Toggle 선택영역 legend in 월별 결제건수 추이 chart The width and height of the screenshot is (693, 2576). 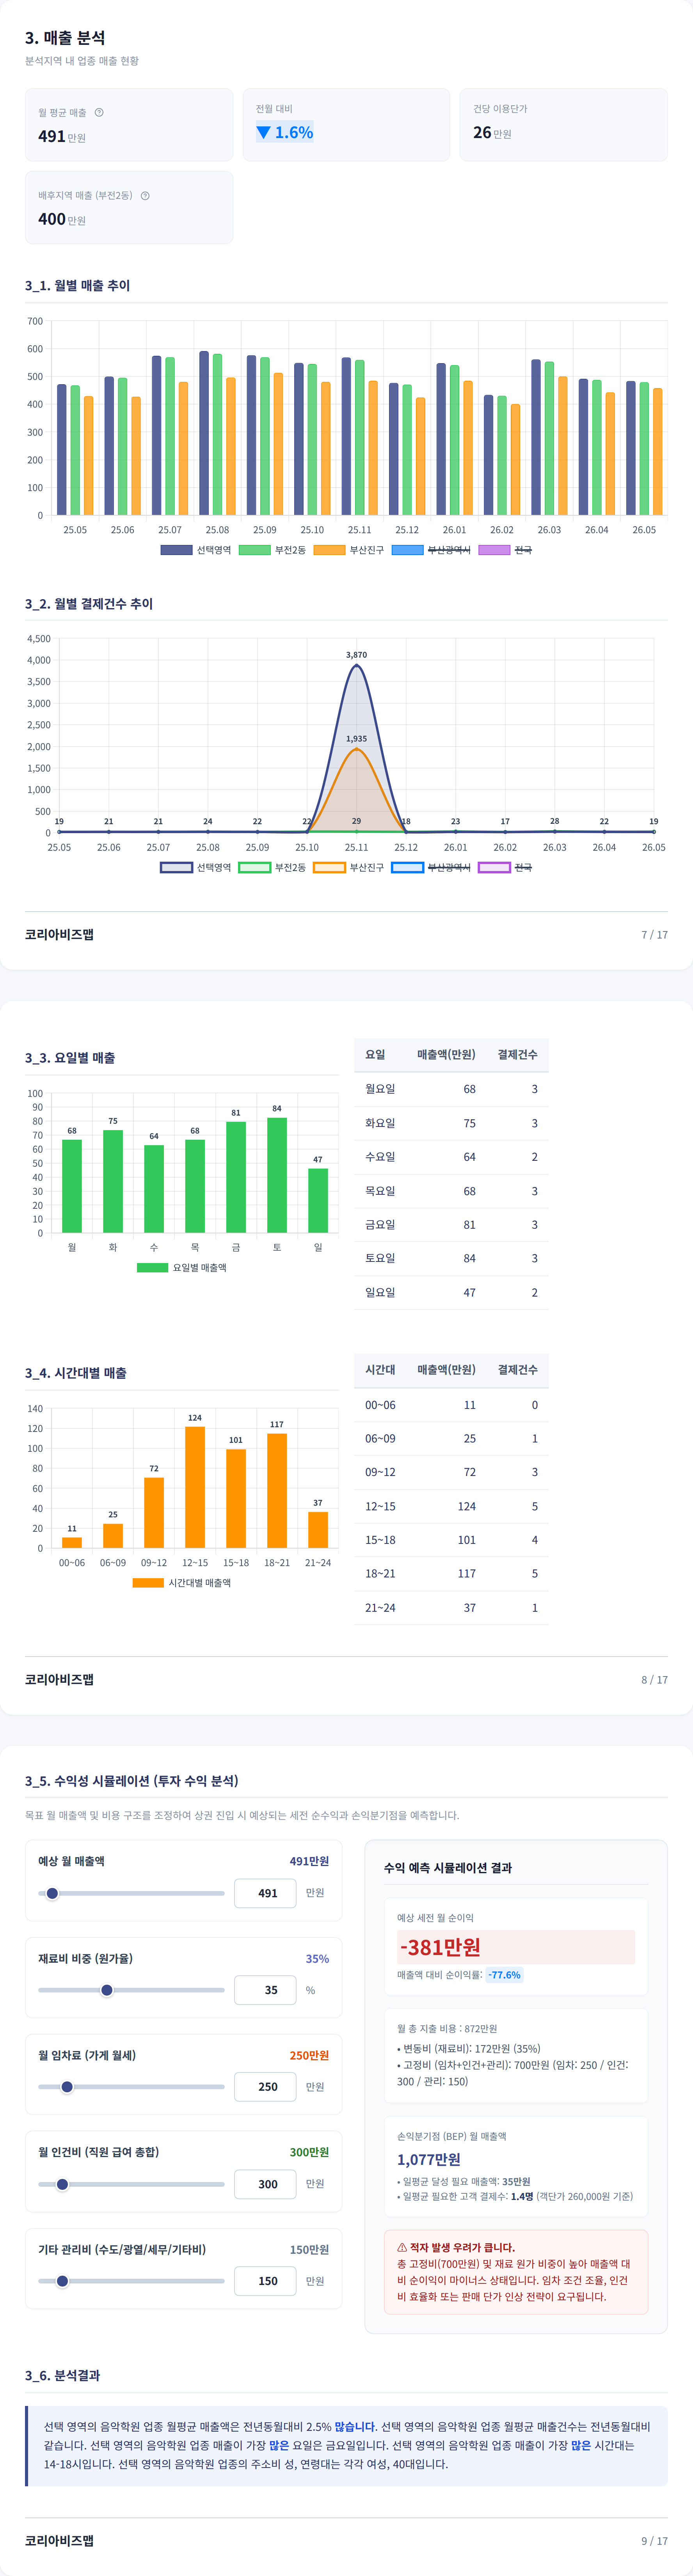click(x=196, y=867)
